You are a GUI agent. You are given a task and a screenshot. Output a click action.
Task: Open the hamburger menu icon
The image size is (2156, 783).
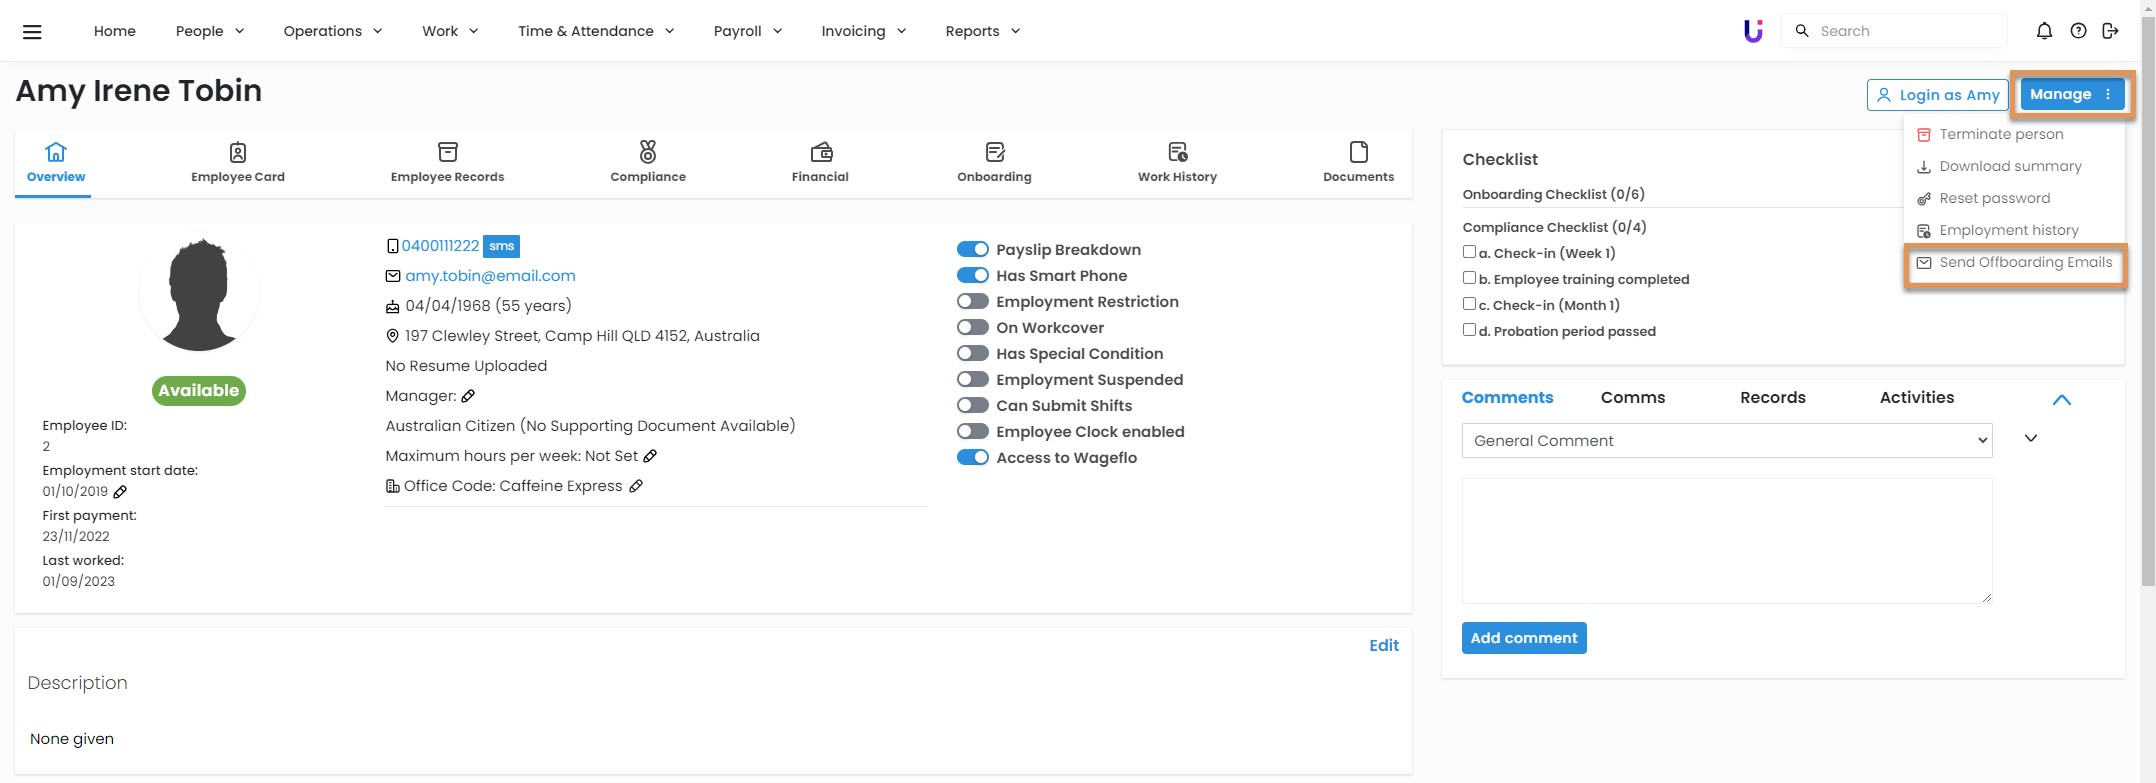pos(32,31)
